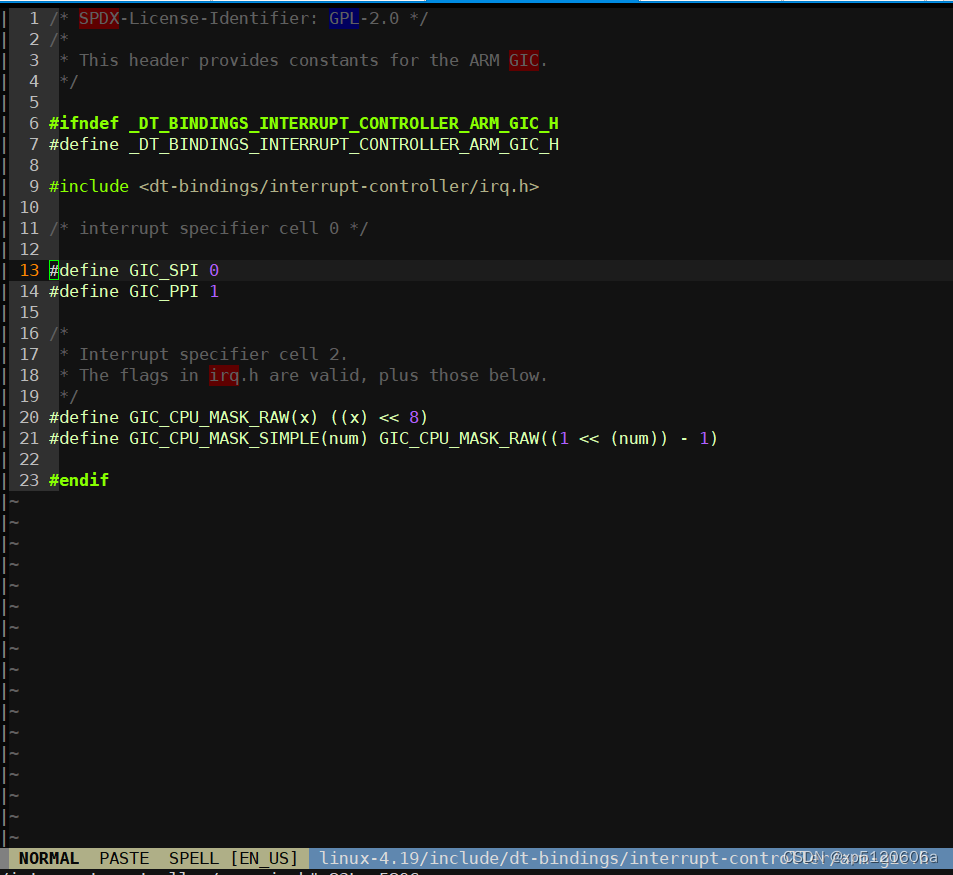Image resolution: width=953 pixels, height=875 pixels.
Task: Click the number 8 on line 20
Action: 414,417
